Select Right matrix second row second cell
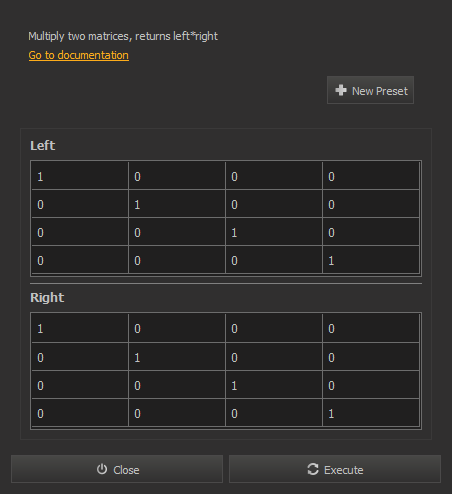Viewport: 452px width, 494px height. [177, 357]
